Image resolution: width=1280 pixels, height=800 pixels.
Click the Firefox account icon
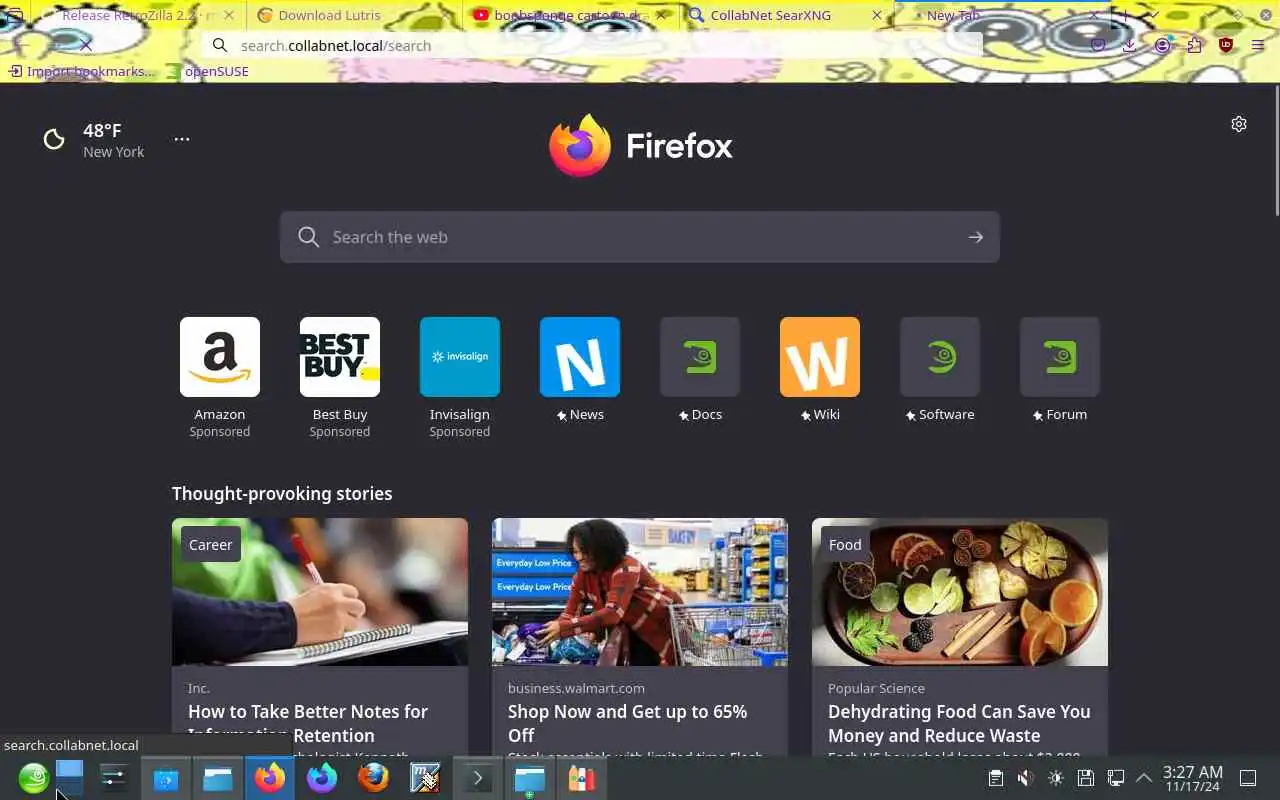pos(1162,45)
